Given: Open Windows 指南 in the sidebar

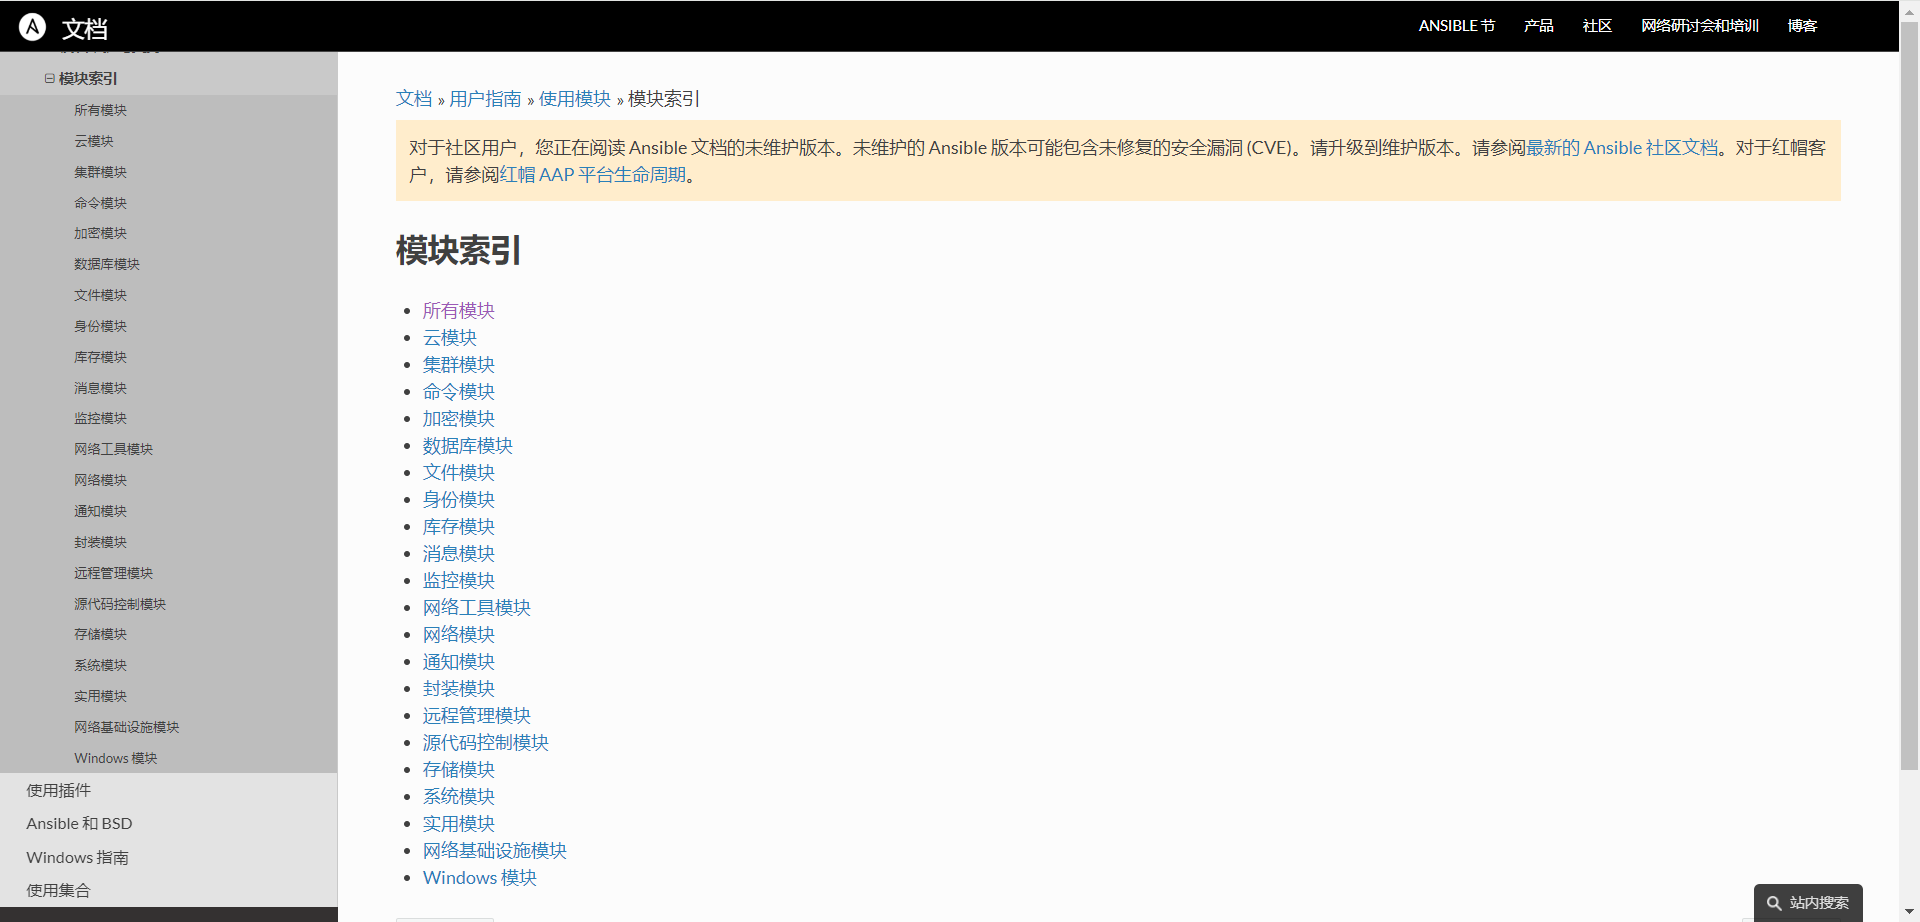Looking at the screenshot, I should click(x=77, y=858).
